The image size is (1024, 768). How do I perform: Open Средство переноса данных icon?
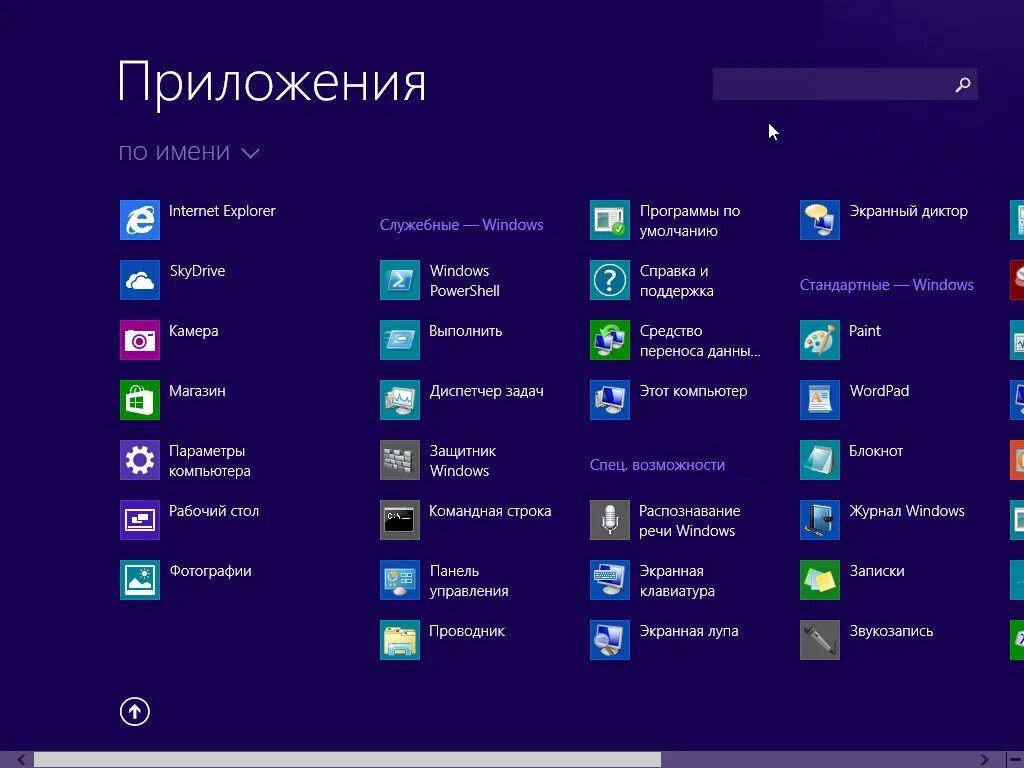click(610, 340)
